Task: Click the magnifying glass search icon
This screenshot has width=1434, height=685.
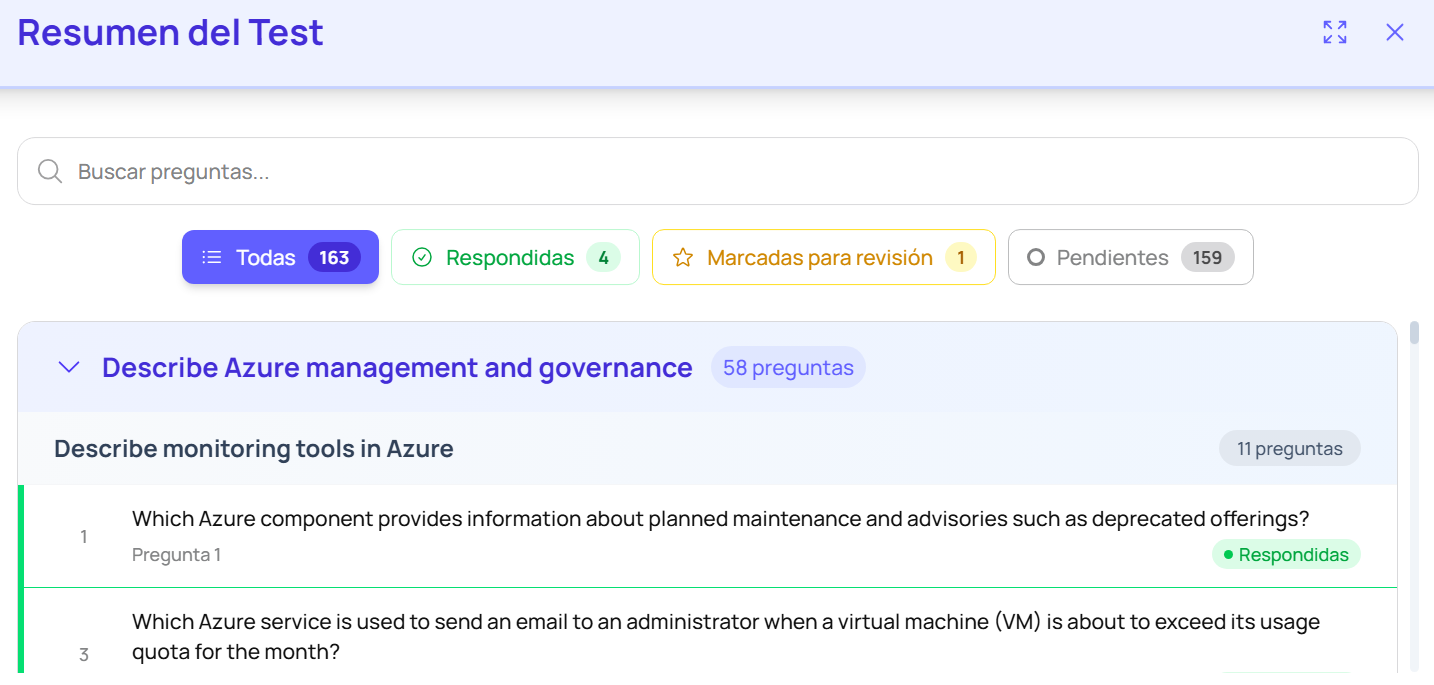Action: (x=50, y=171)
